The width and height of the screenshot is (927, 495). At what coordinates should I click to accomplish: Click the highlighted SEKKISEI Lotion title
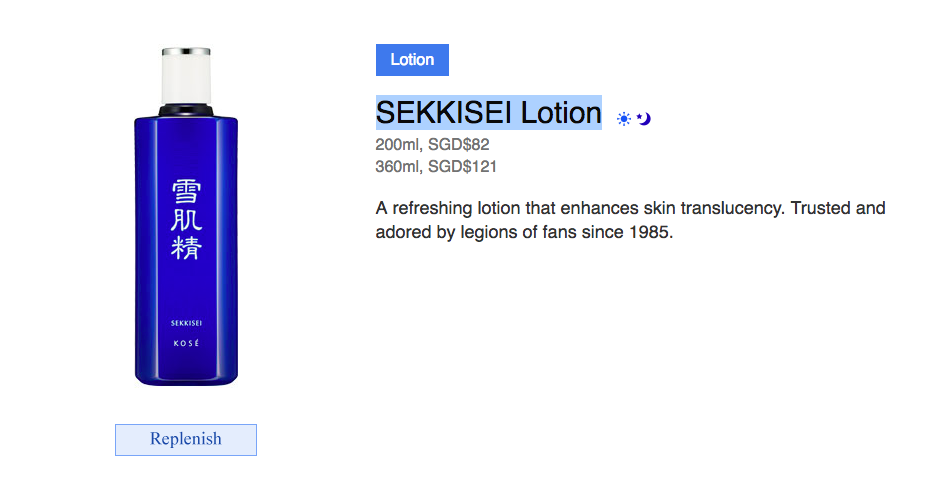click(x=488, y=112)
